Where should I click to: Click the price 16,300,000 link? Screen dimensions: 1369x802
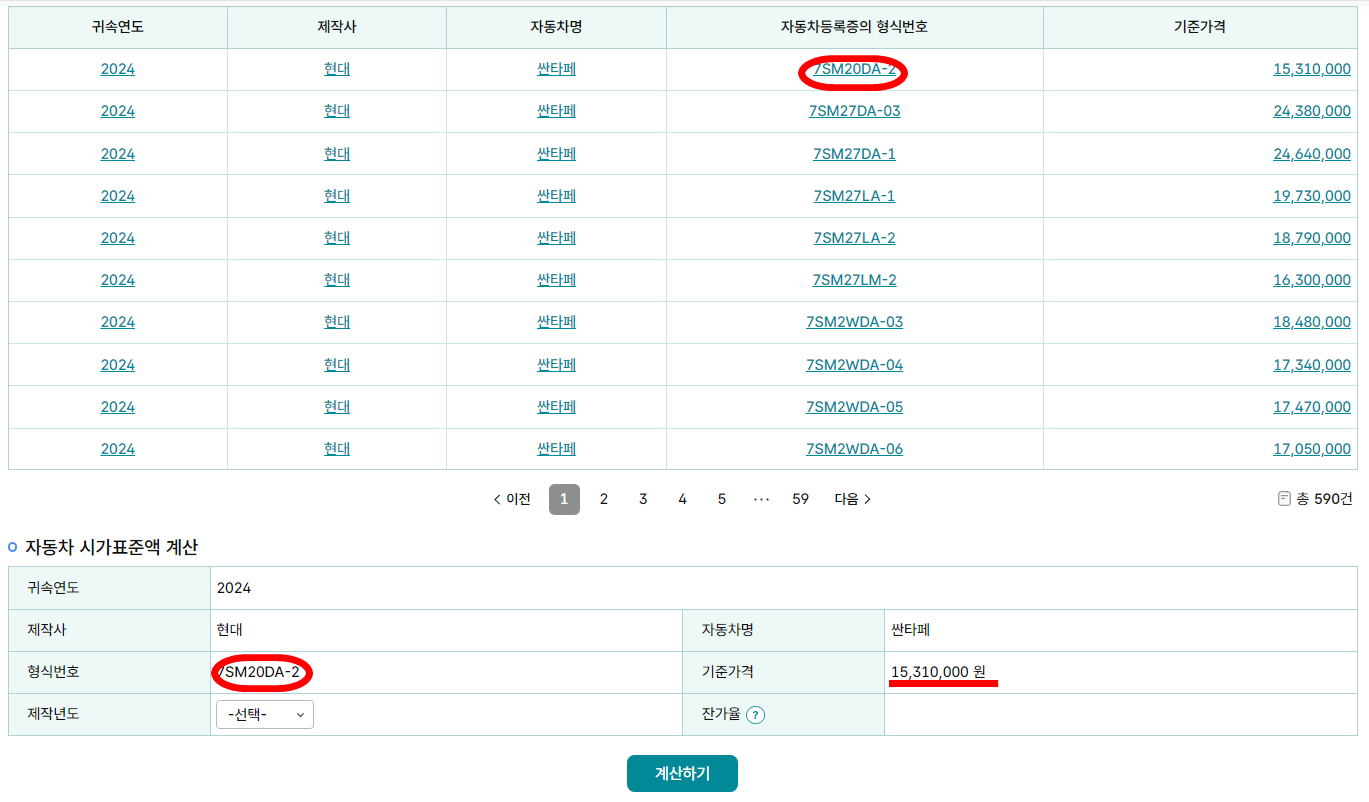pyautogui.click(x=1312, y=280)
